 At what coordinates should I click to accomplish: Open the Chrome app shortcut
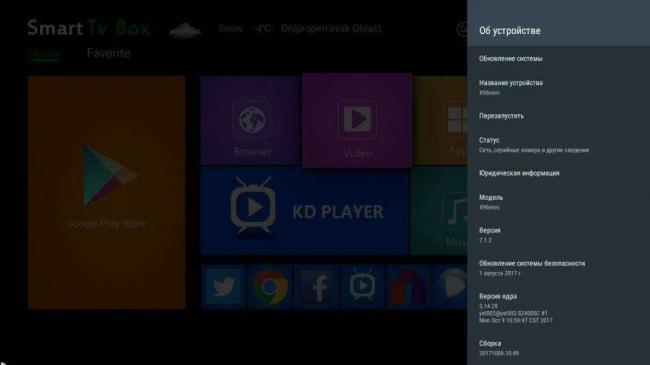[x=270, y=287]
